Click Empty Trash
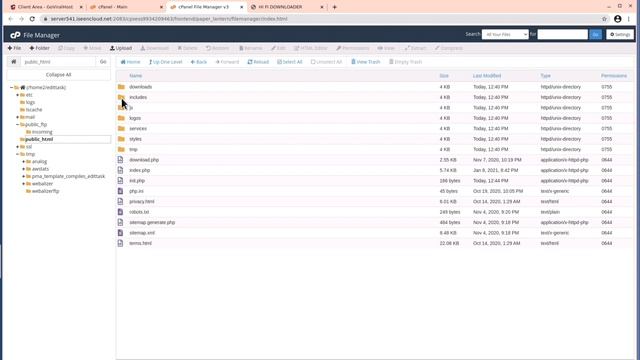 point(405,62)
